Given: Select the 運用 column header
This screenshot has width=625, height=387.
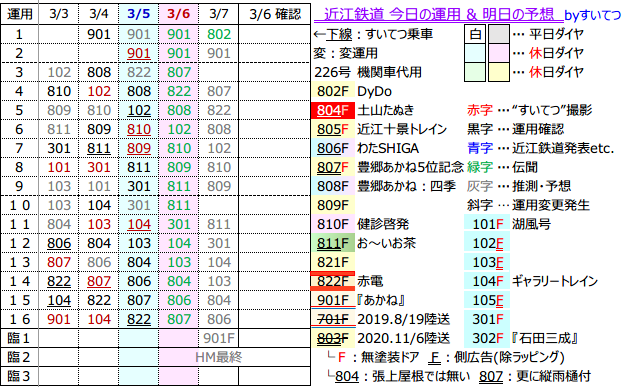Looking at the screenshot, I should click(x=20, y=14).
